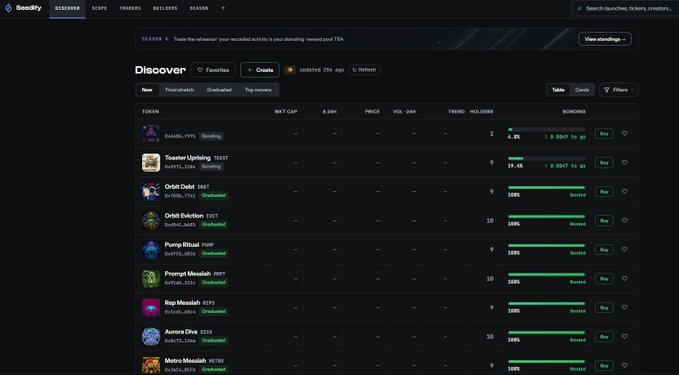Focus the search launches input field

tap(626, 8)
